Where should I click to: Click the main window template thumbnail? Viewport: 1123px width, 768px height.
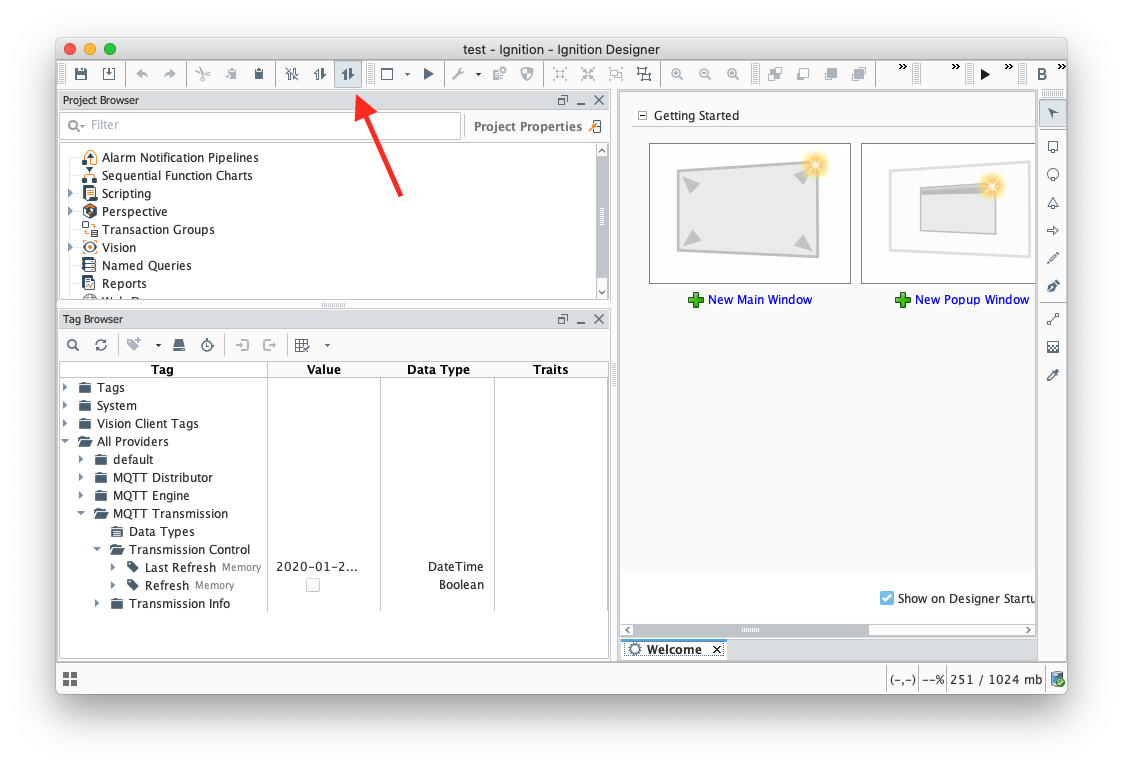pyautogui.click(x=750, y=213)
